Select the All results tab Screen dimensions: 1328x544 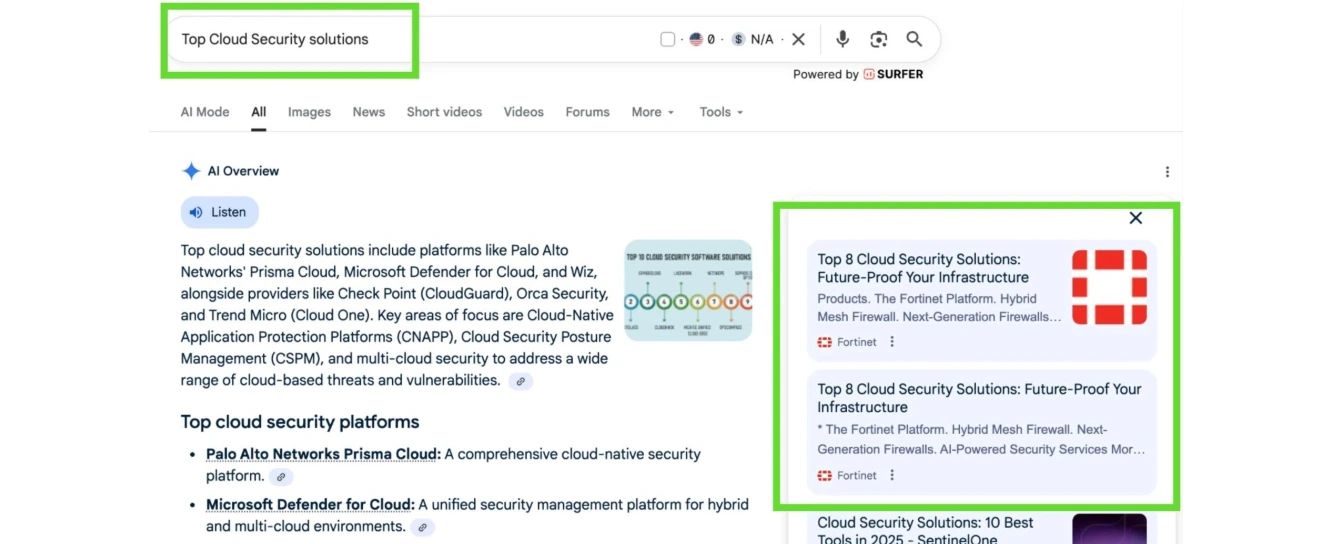click(259, 112)
